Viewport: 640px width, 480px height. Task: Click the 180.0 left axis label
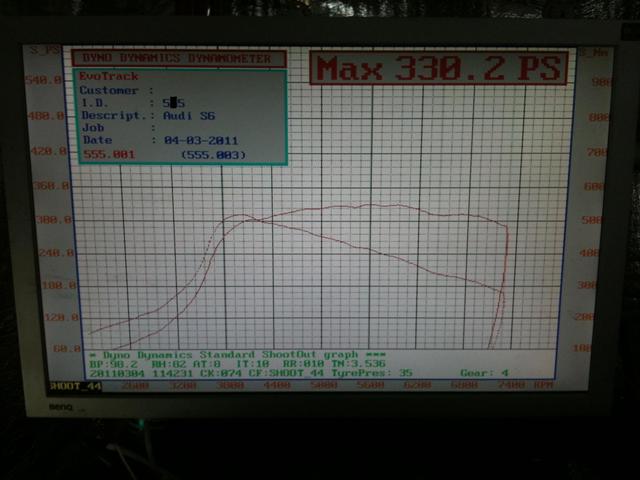(60, 285)
